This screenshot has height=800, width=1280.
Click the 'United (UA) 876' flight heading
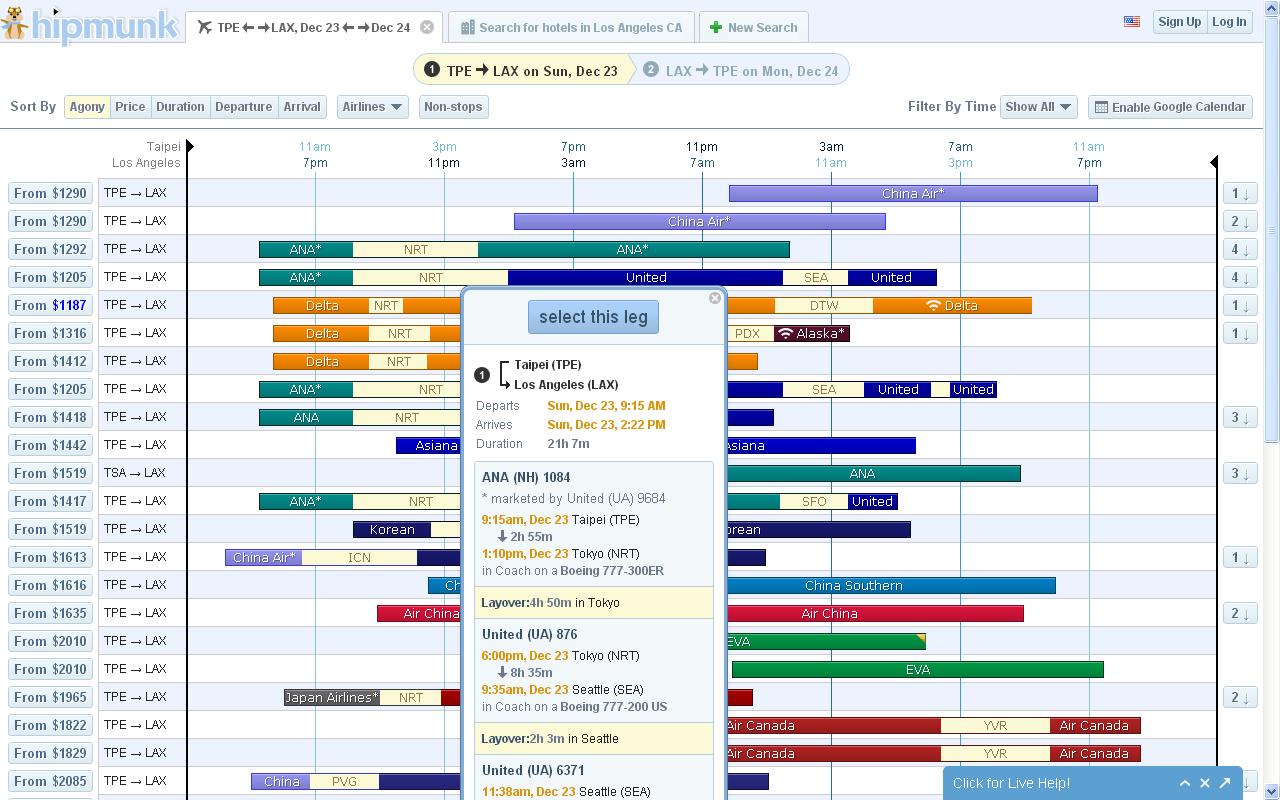click(530, 634)
